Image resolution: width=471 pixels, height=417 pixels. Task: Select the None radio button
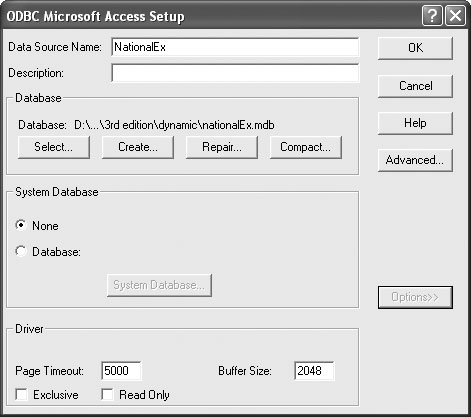(x=21, y=225)
